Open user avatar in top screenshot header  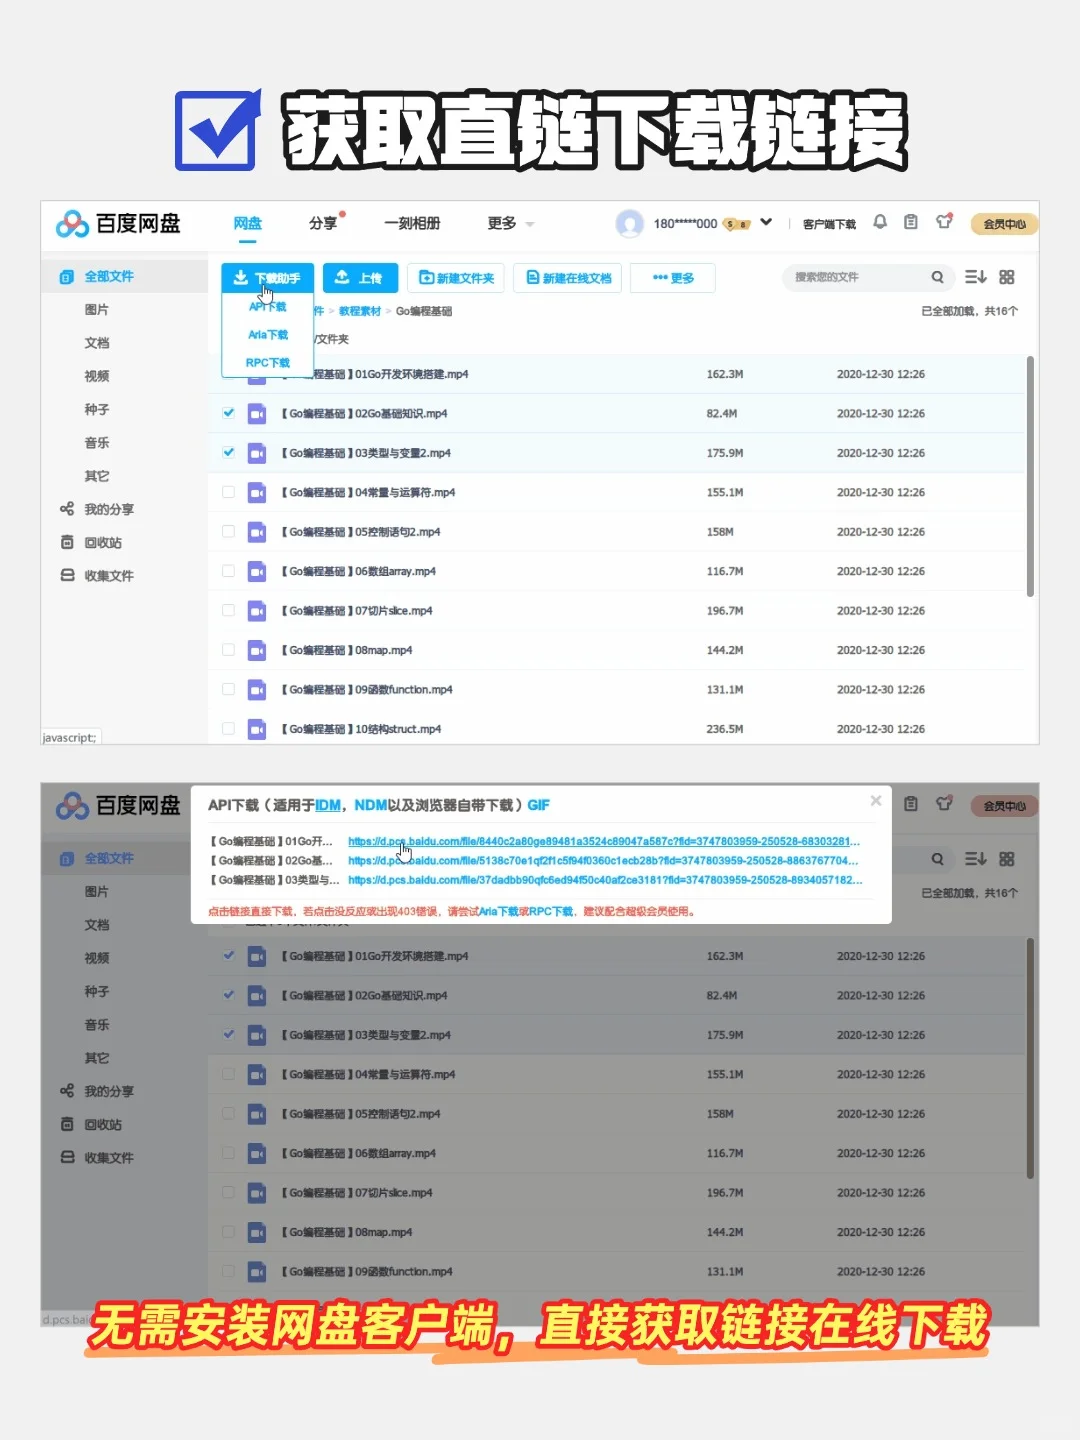pos(629,224)
